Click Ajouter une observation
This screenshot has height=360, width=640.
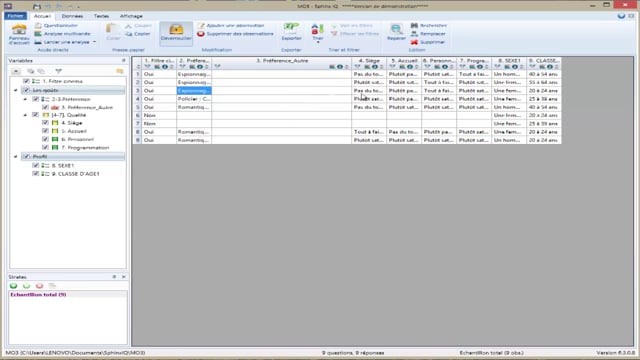click(x=231, y=25)
